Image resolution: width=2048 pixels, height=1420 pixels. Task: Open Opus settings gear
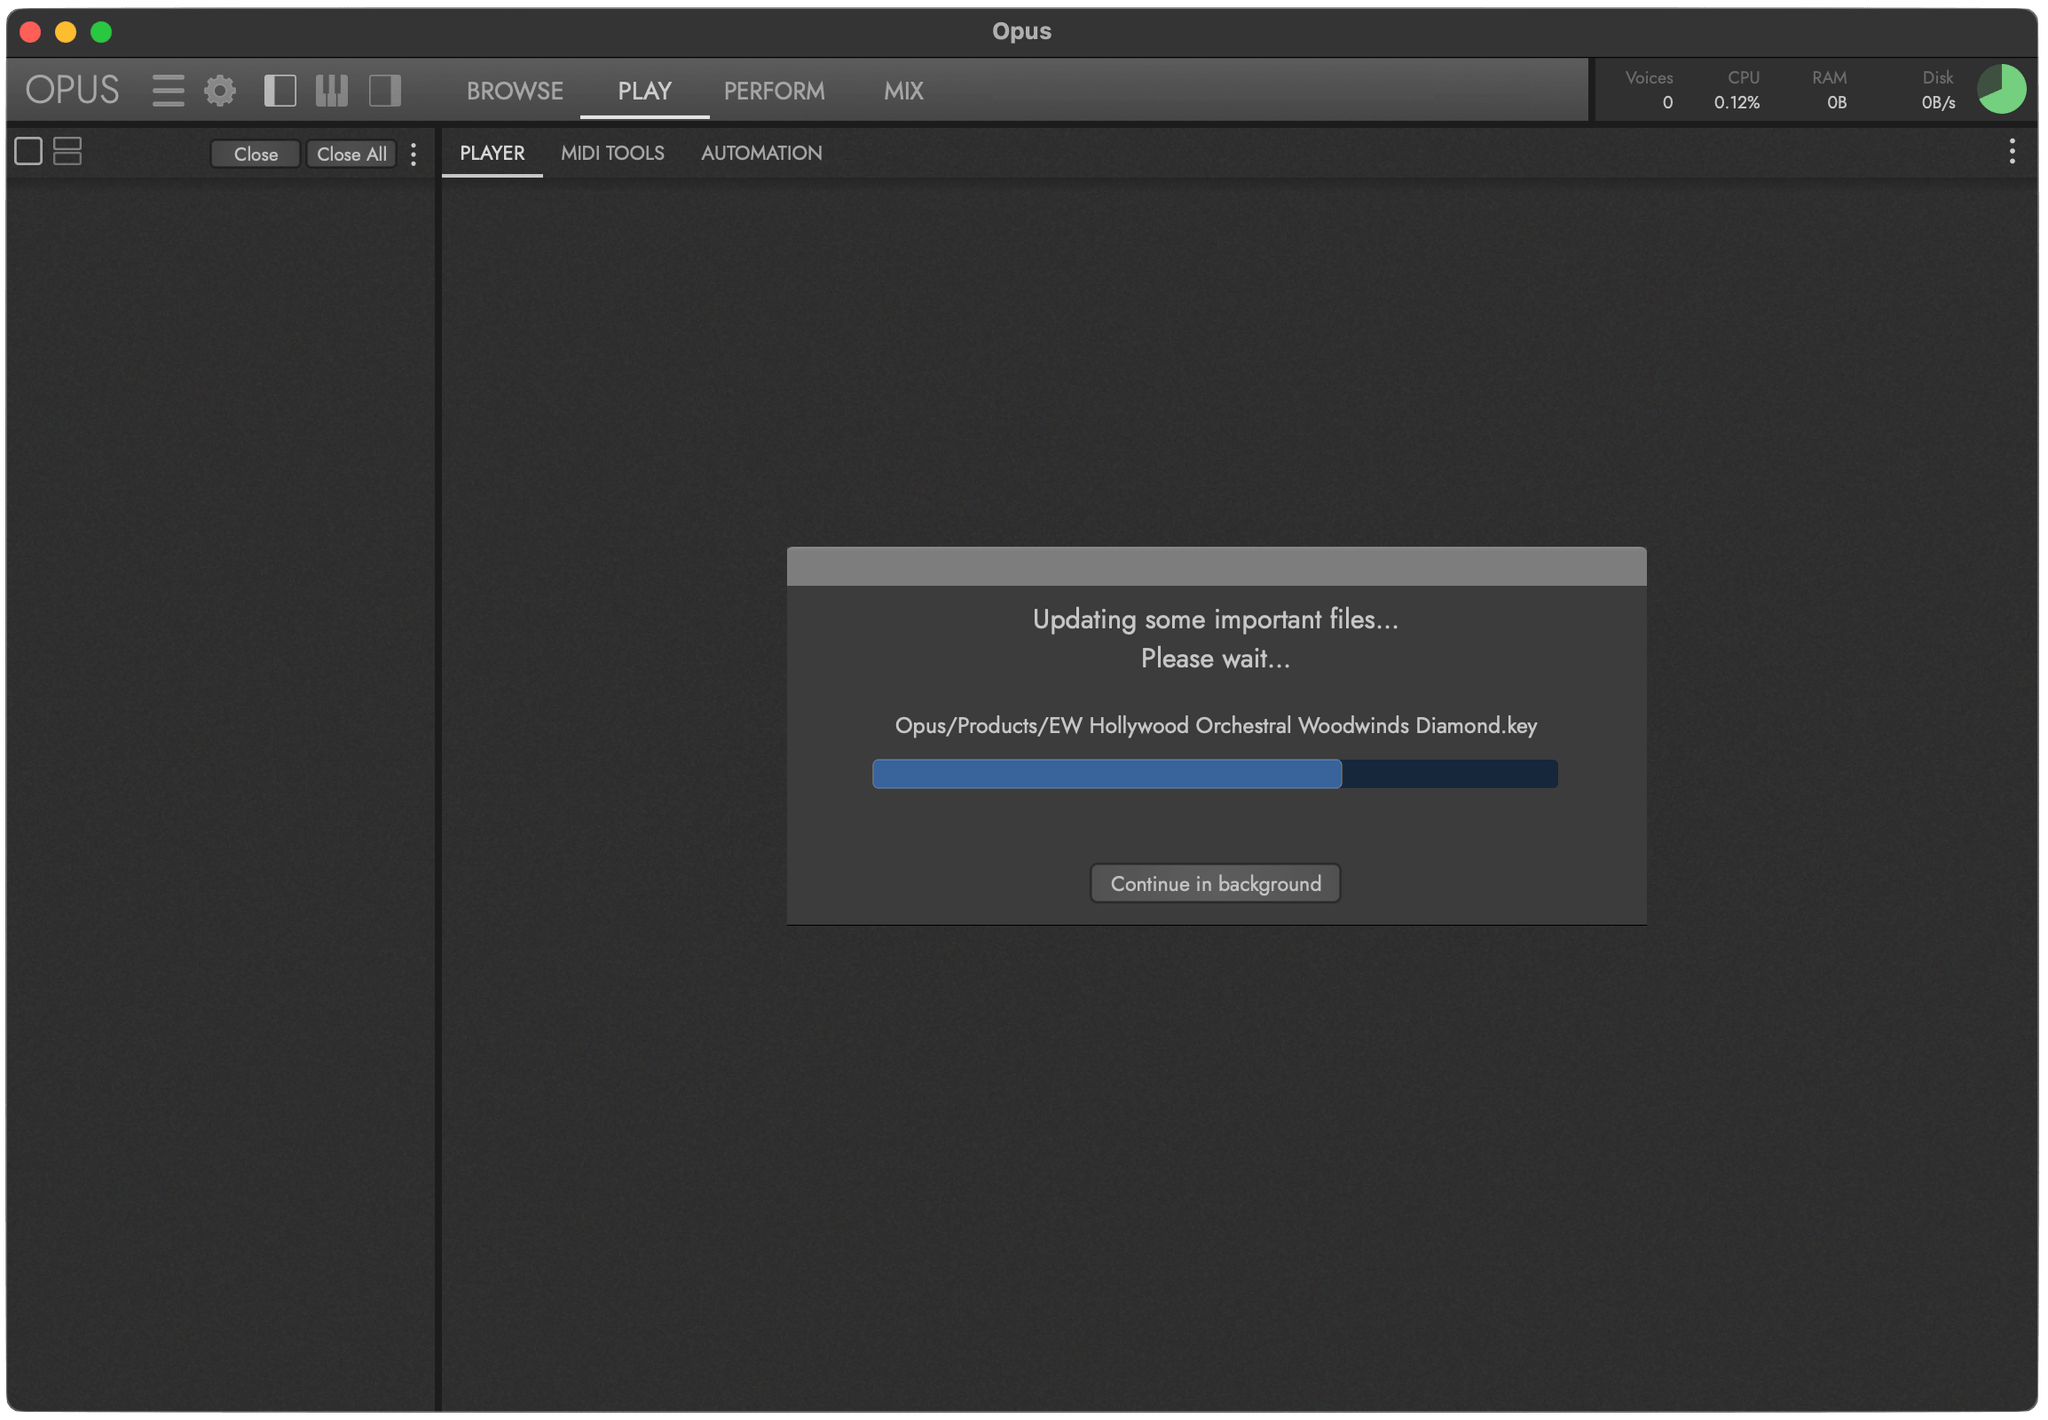220,90
